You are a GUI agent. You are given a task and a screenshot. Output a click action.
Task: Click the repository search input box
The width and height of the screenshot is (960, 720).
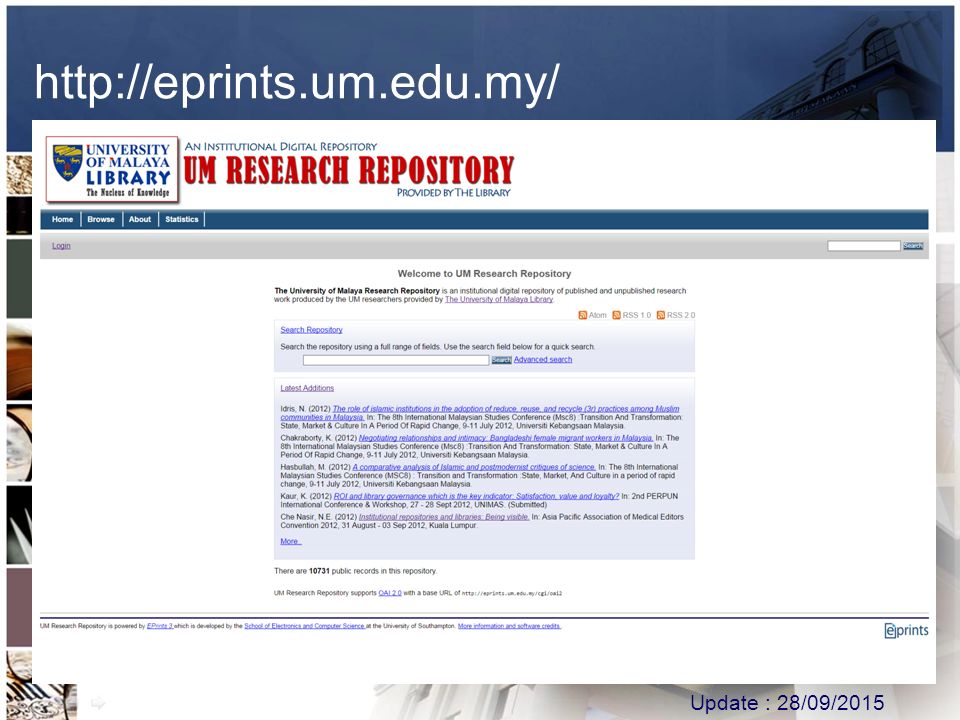[x=396, y=360]
